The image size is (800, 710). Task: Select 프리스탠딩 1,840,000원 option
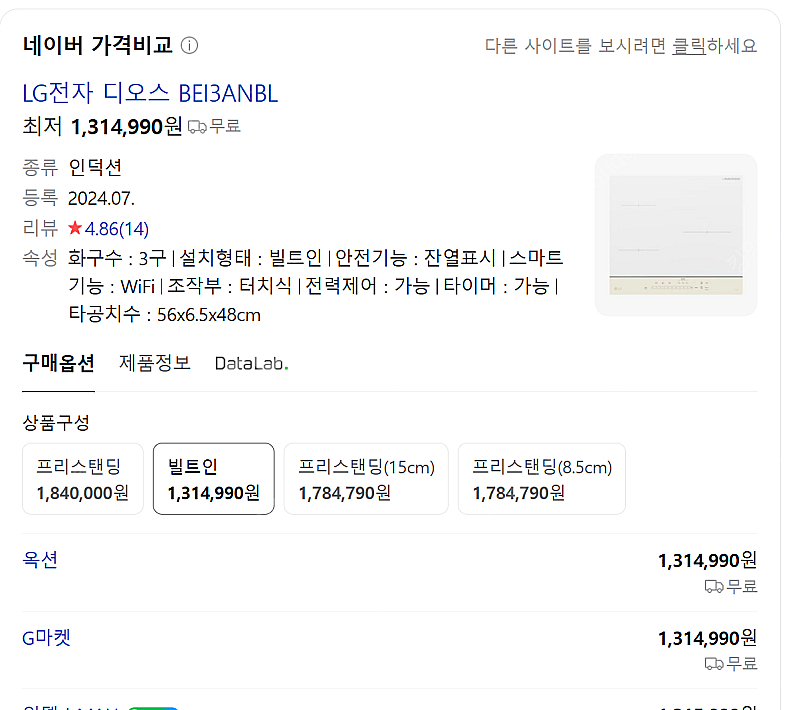tap(83, 479)
